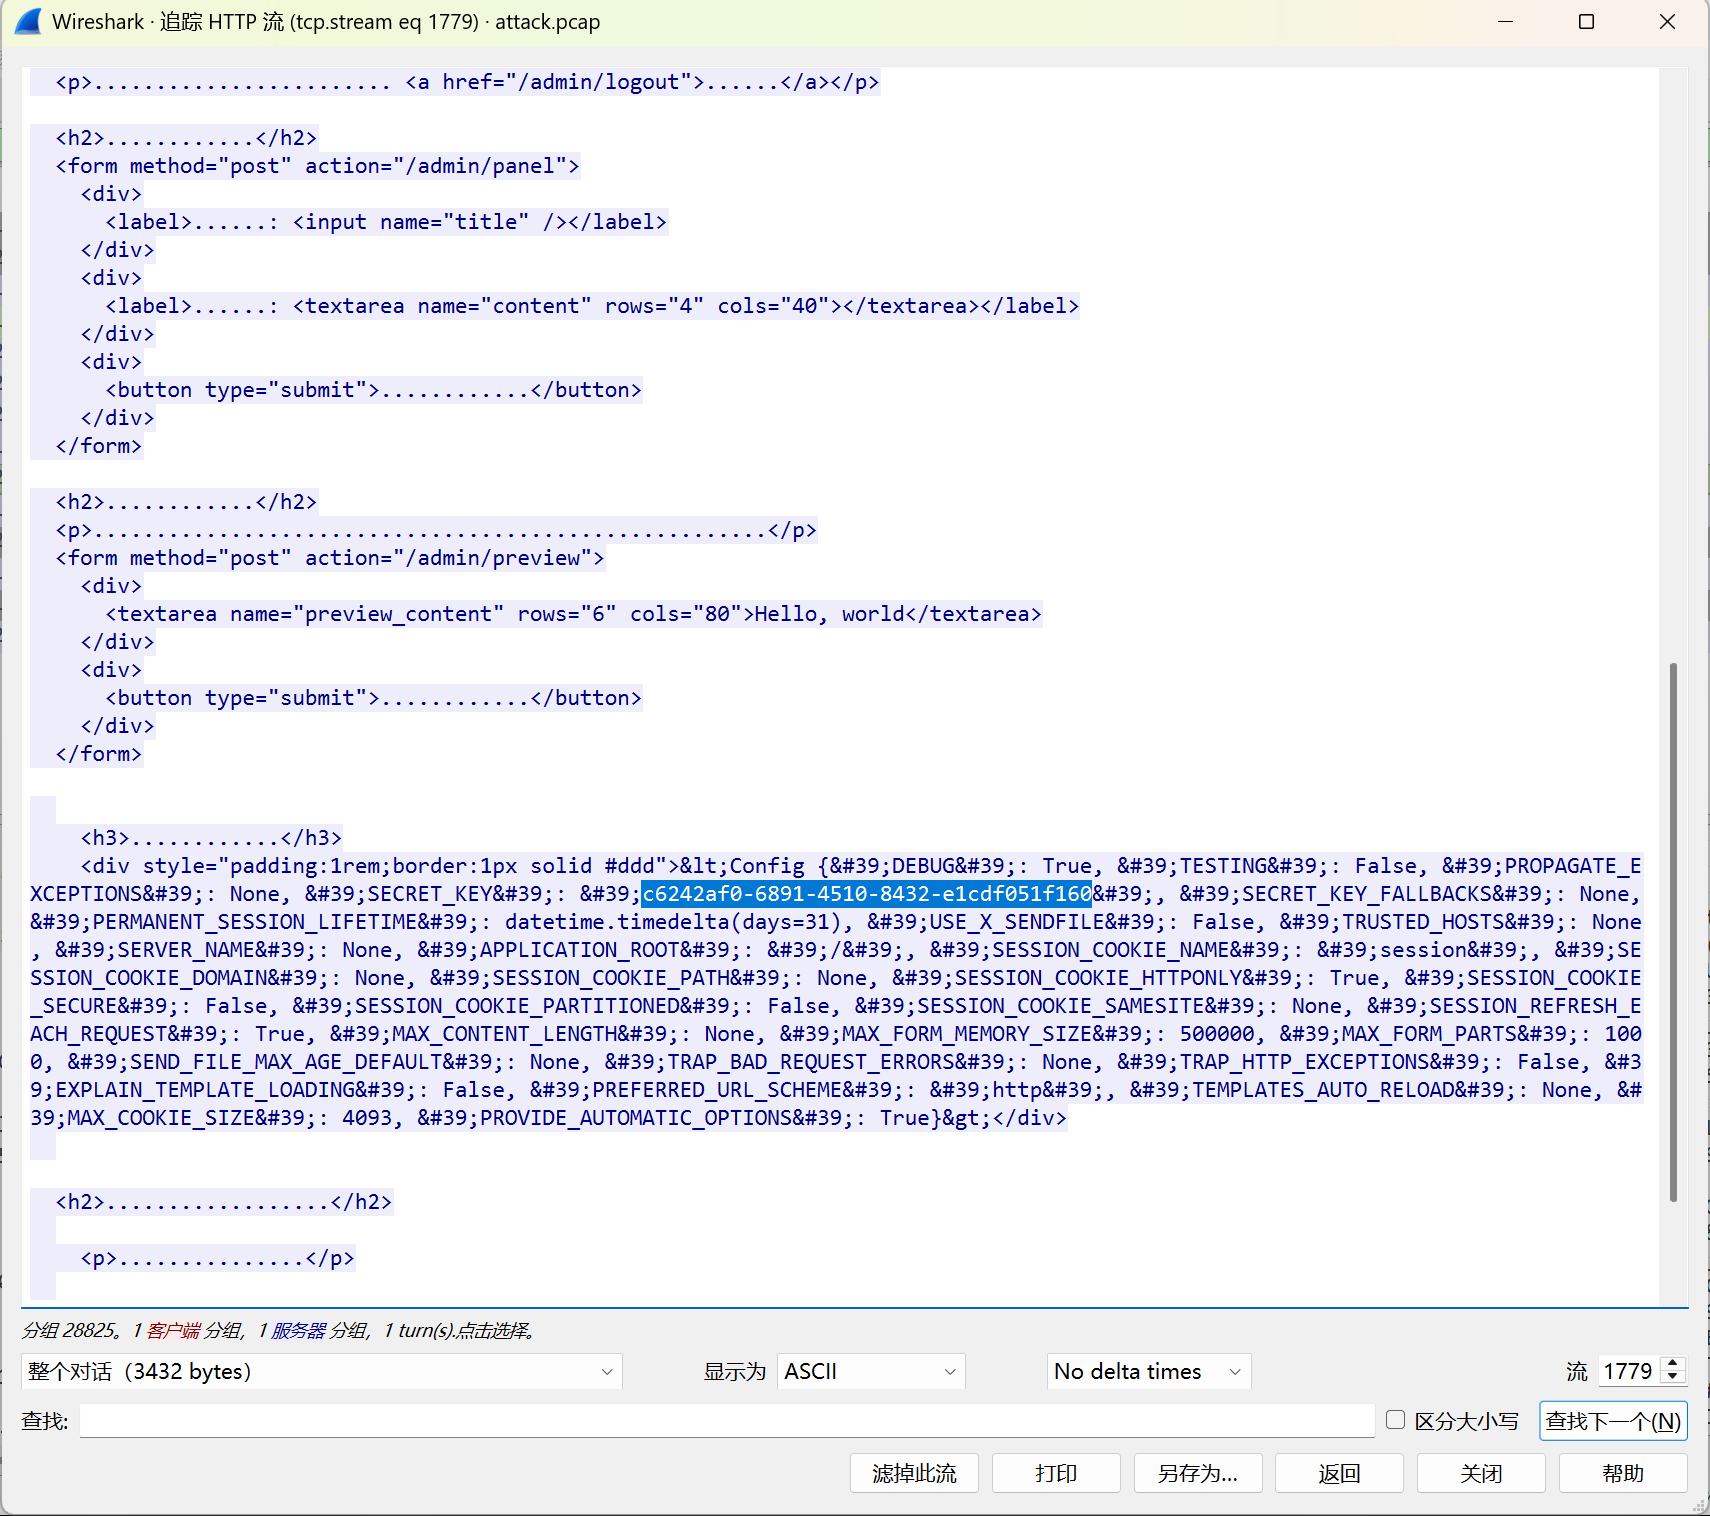Open the No delta times dropdown
This screenshot has height=1516, width=1710.
(1148, 1371)
